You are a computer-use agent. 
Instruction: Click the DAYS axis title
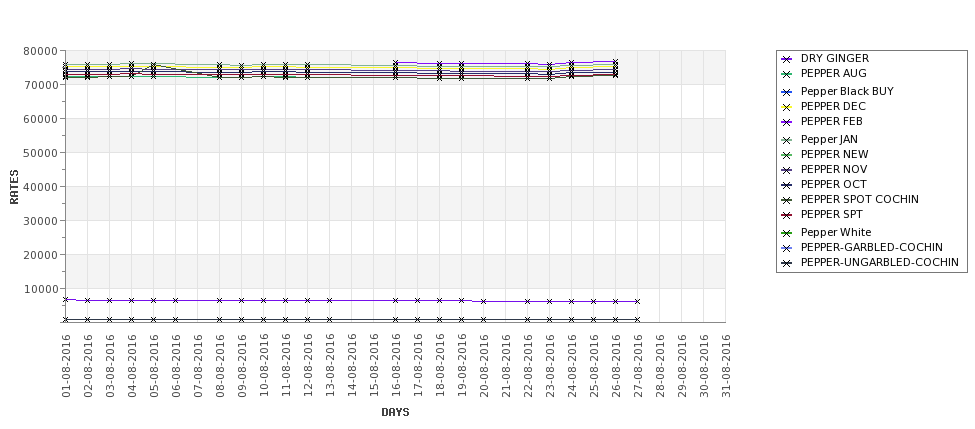(x=395, y=412)
